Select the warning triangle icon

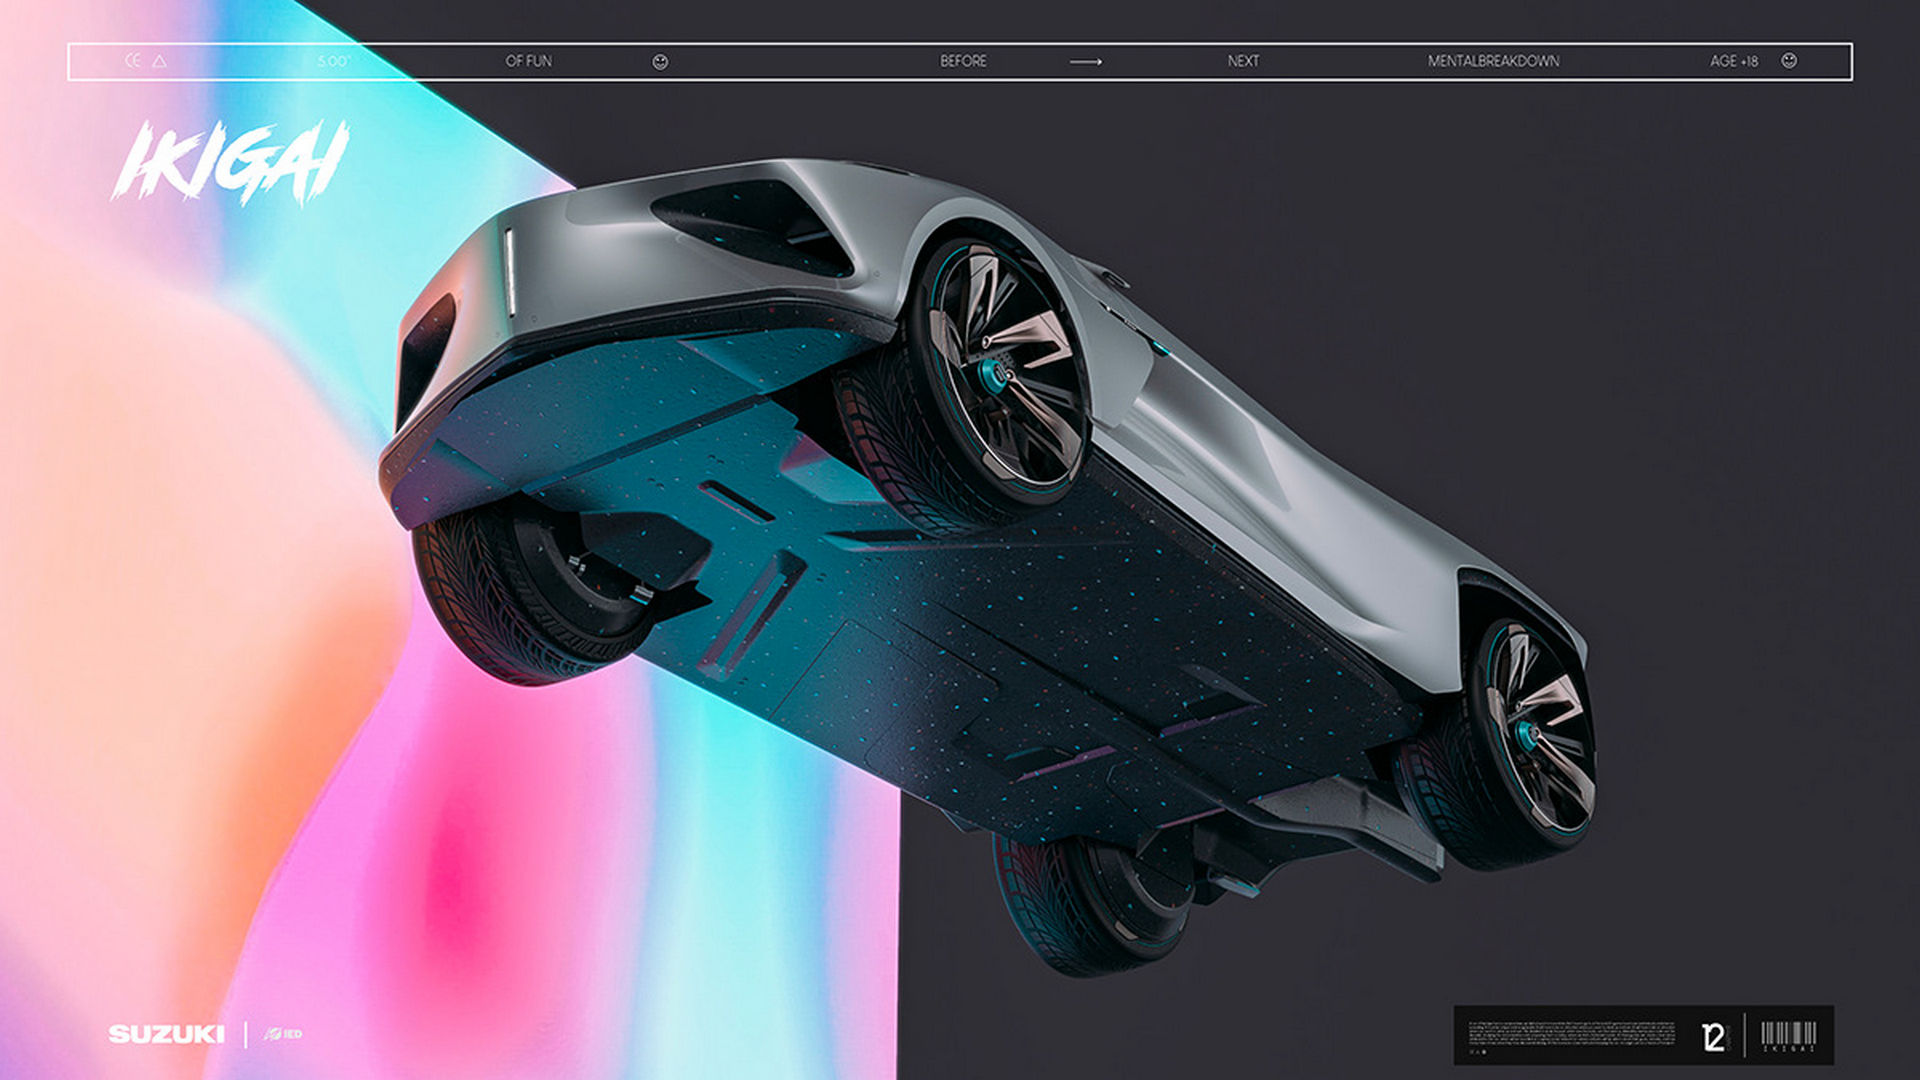[x=160, y=61]
